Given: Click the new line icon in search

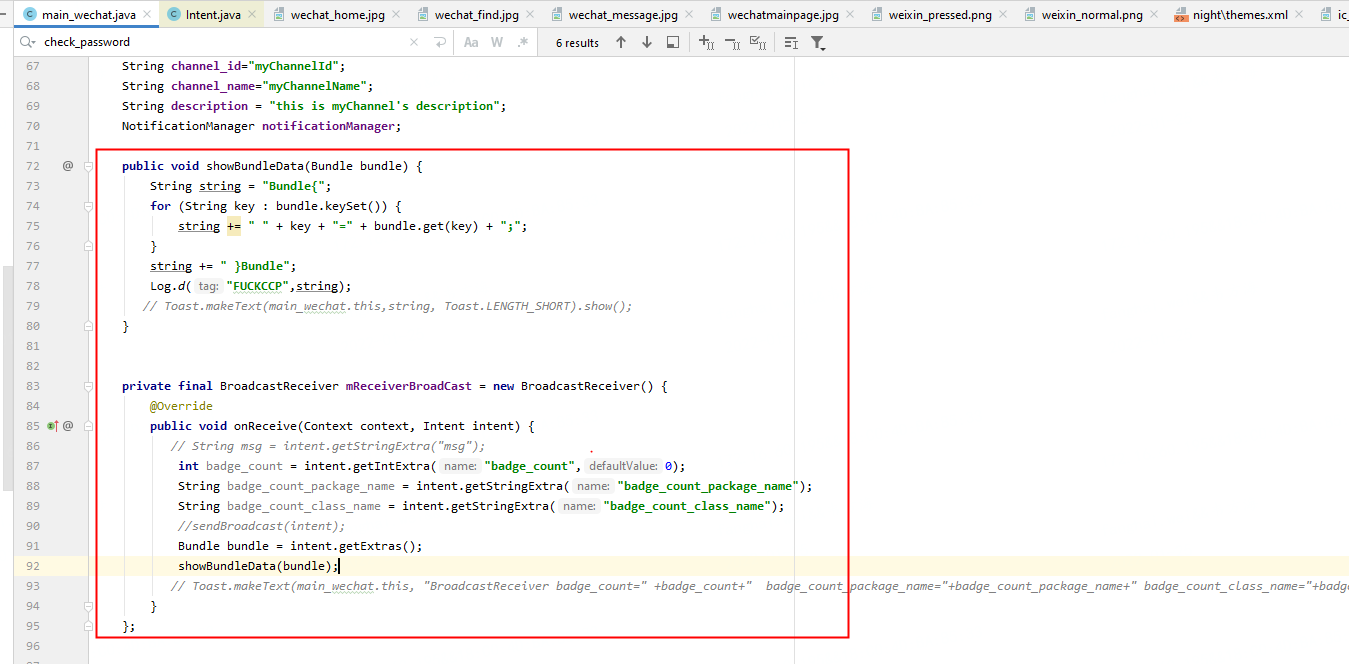Looking at the screenshot, I should (440, 42).
